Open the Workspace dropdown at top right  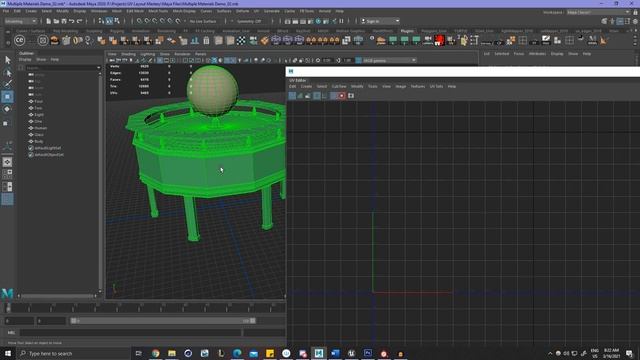598,12
